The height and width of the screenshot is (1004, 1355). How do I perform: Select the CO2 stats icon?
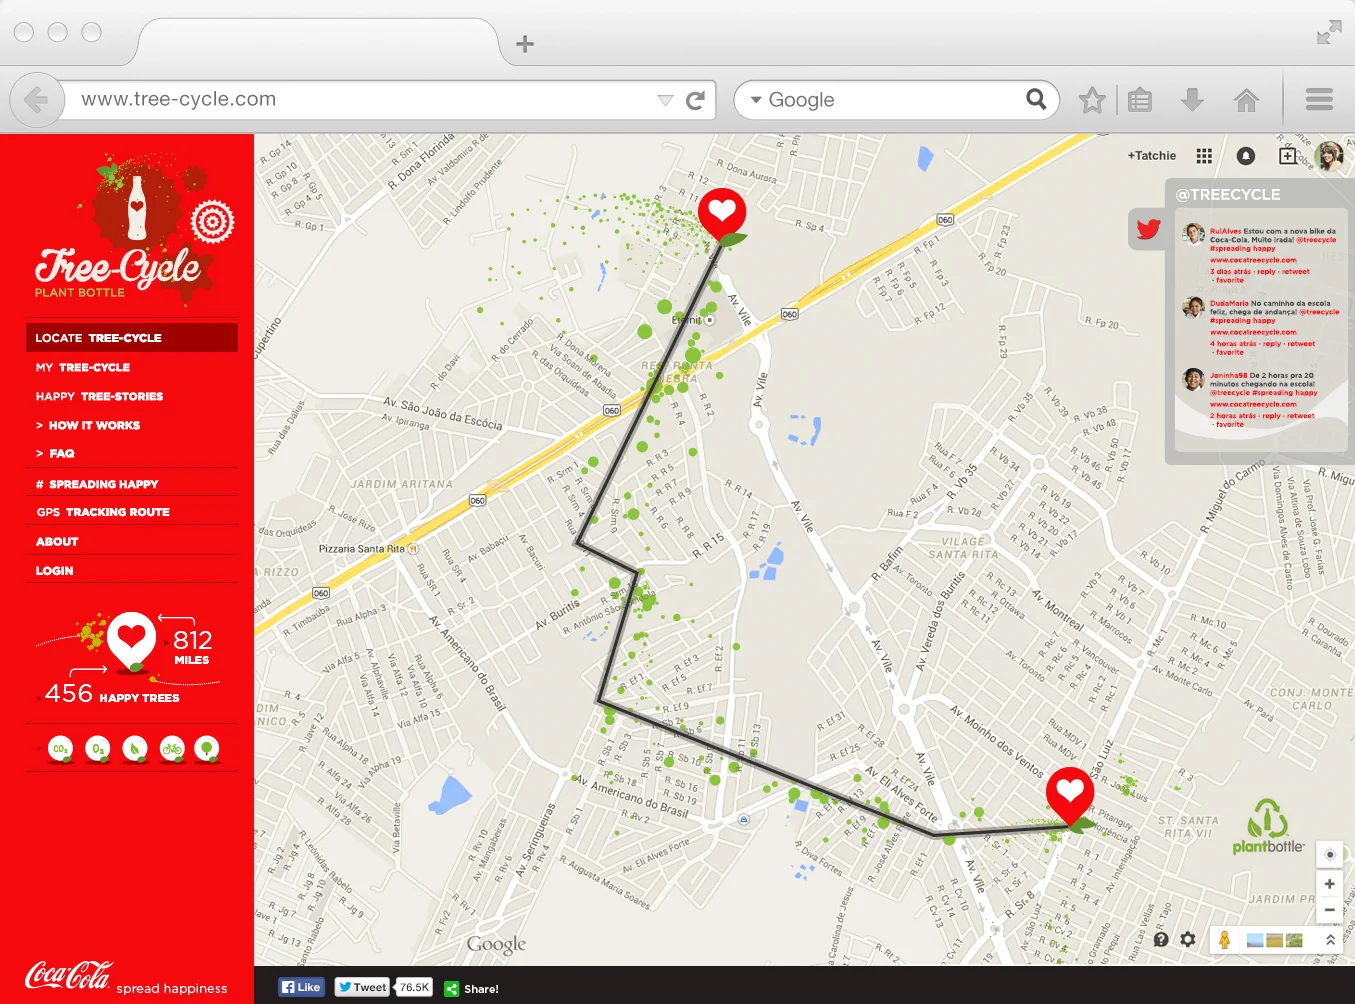[x=60, y=749]
